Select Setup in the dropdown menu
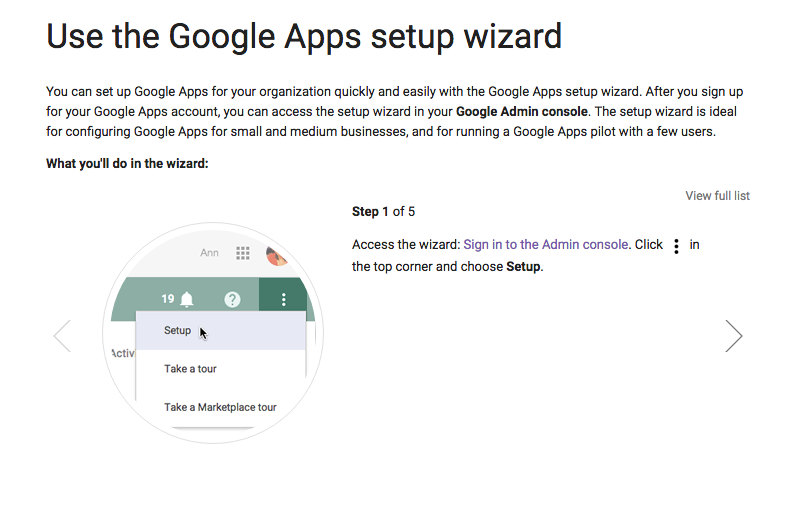This screenshot has width=792, height=507. (178, 331)
